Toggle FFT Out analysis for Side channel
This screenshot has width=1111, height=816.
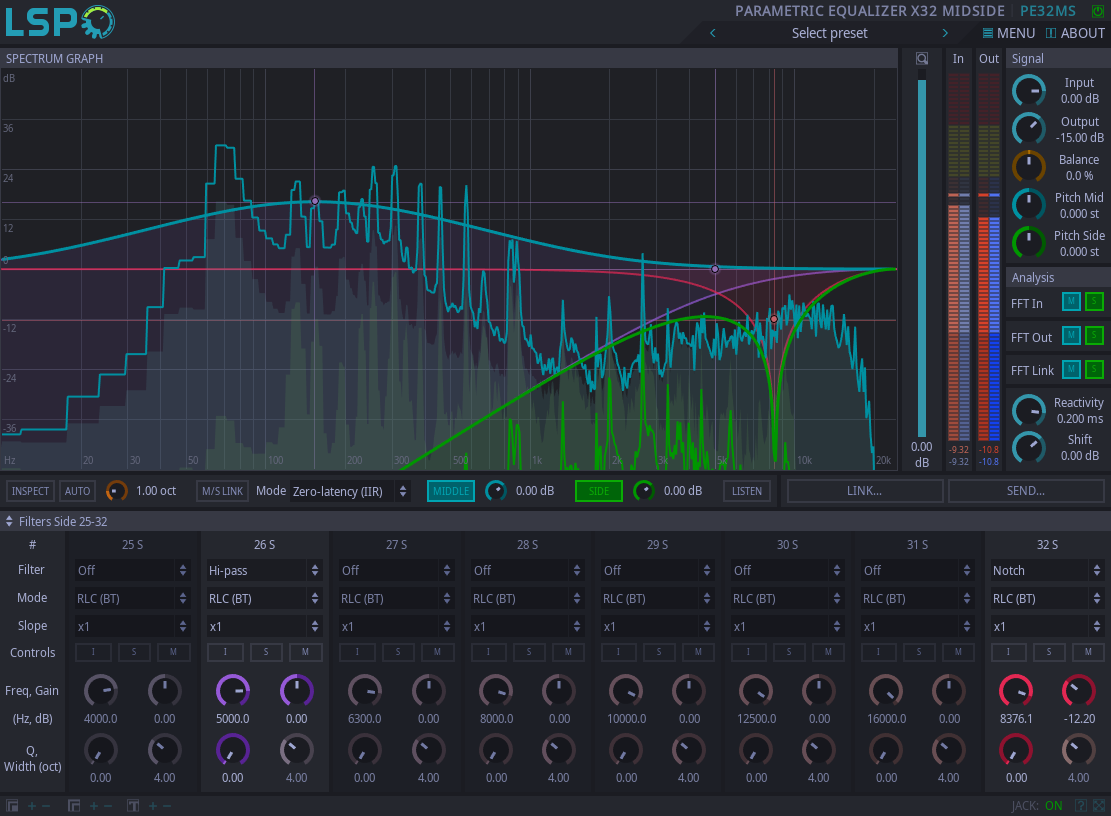coord(1094,336)
